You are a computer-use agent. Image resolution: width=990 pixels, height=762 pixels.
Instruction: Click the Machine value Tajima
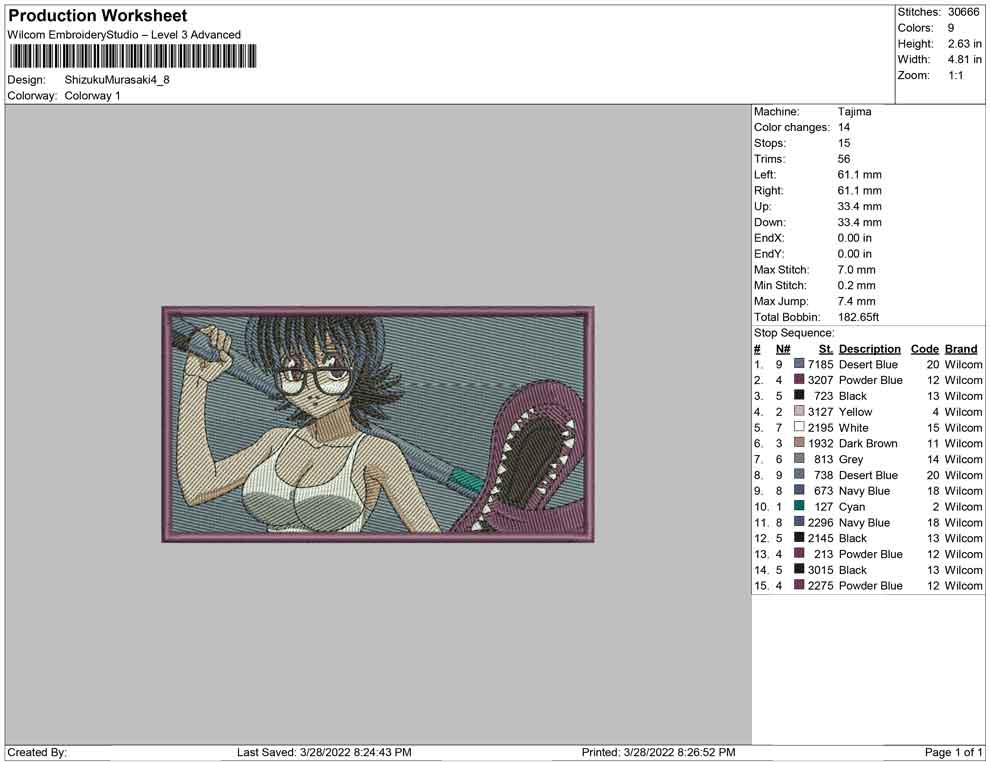pyautogui.click(x=854, y=112)
